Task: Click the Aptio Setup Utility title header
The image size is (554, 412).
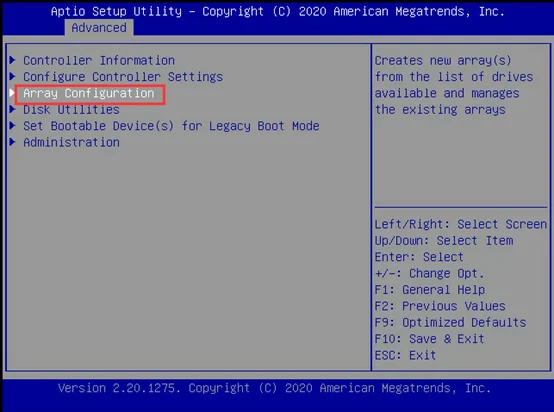Action: (x=277, y=11)
